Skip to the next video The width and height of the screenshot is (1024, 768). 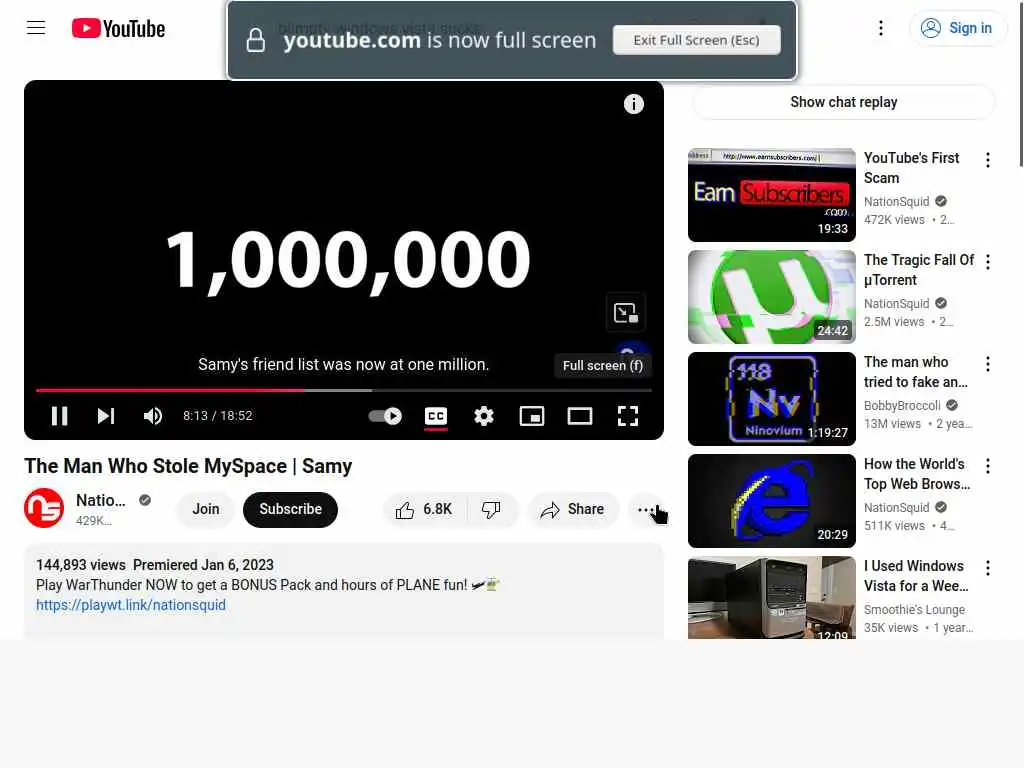[x=106, y=416]
